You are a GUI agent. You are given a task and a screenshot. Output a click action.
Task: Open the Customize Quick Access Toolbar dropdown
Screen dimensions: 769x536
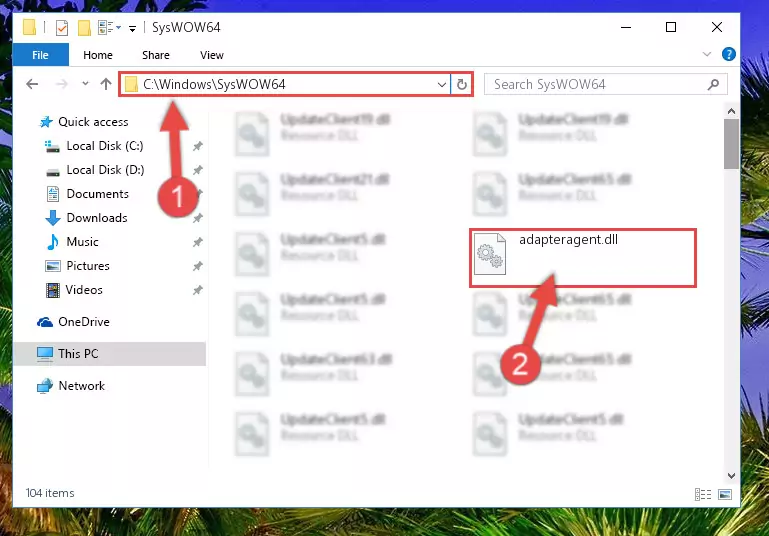(132, 29)
